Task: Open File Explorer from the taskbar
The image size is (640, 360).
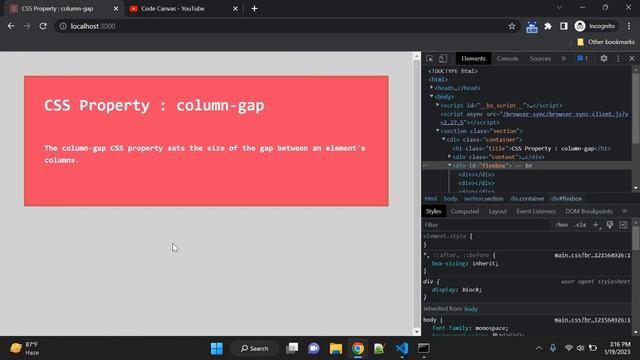Action: coord(336,349)
